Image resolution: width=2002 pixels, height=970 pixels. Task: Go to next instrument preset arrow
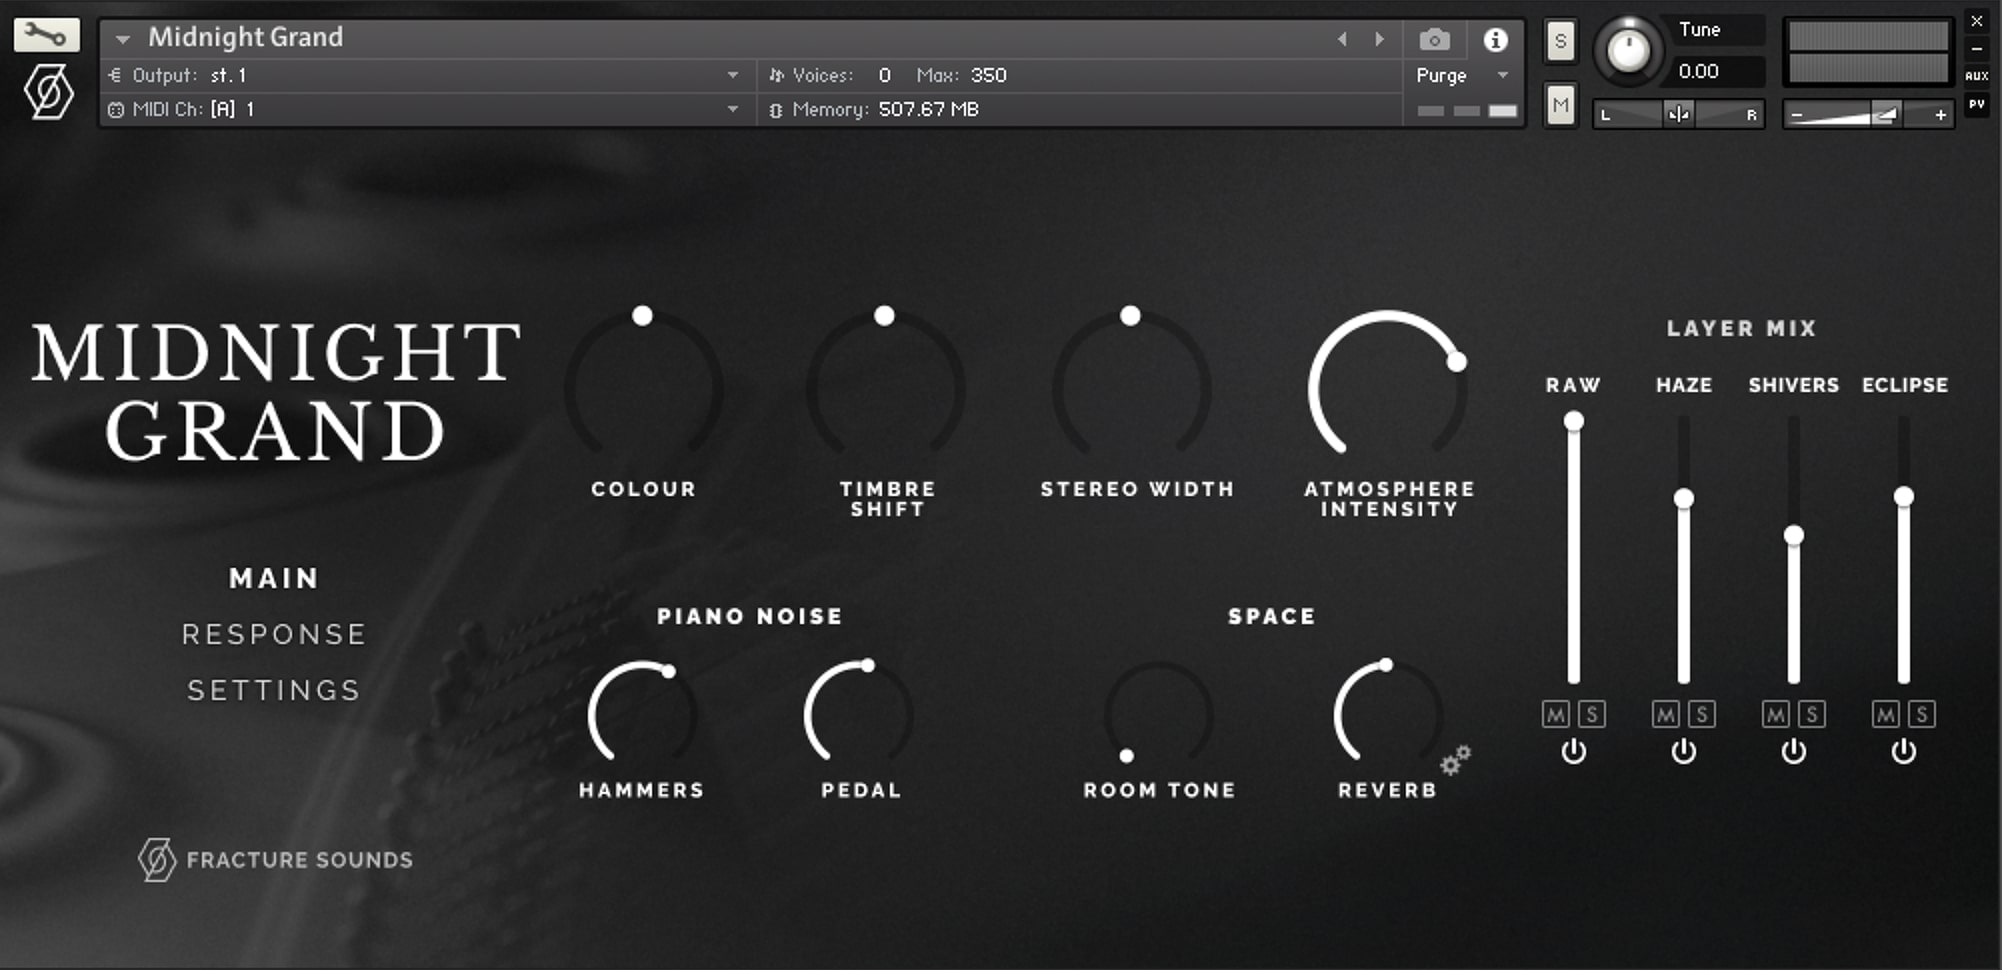[1380, 39]
